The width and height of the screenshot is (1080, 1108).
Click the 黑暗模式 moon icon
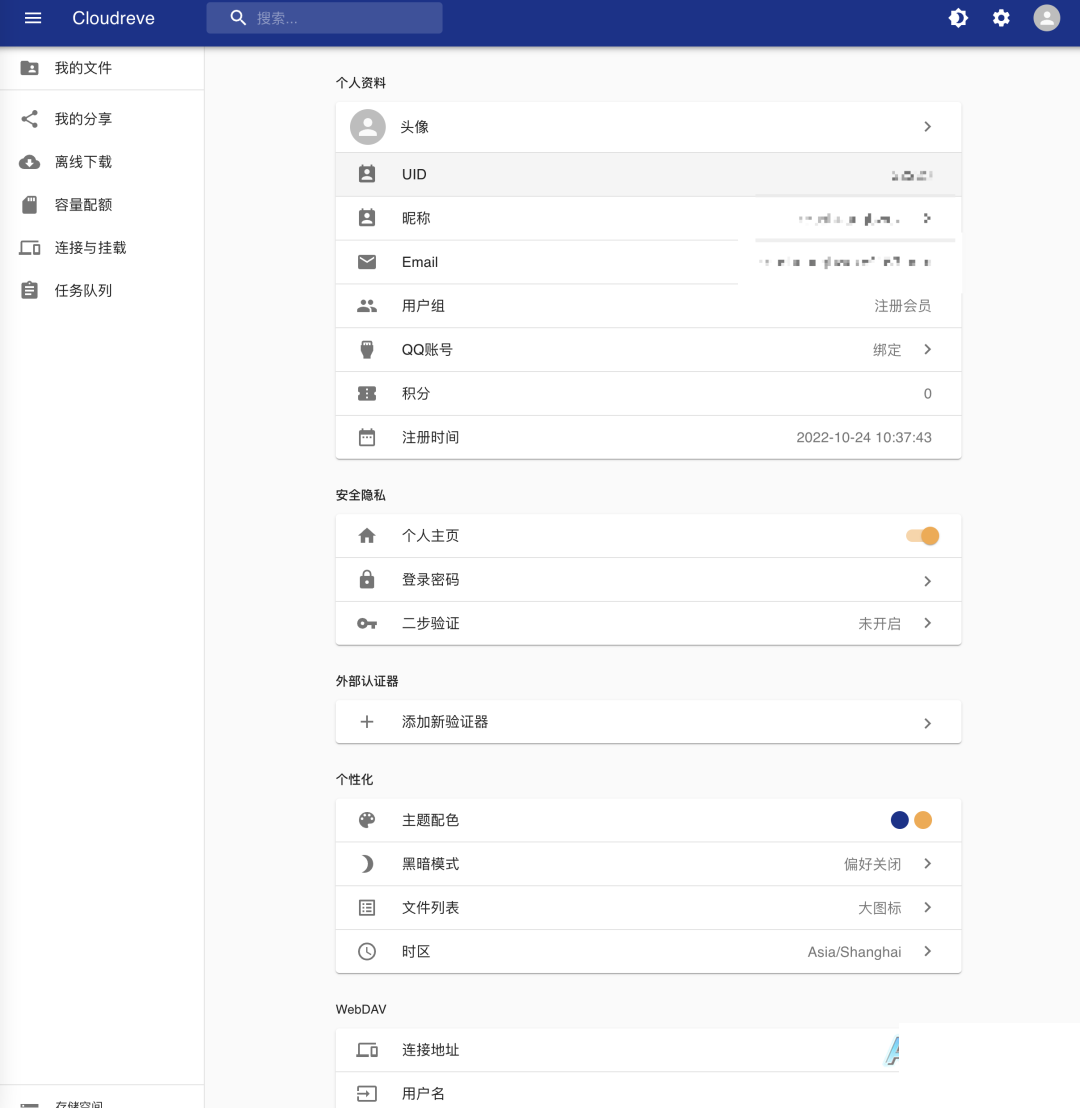coord(367,864)
